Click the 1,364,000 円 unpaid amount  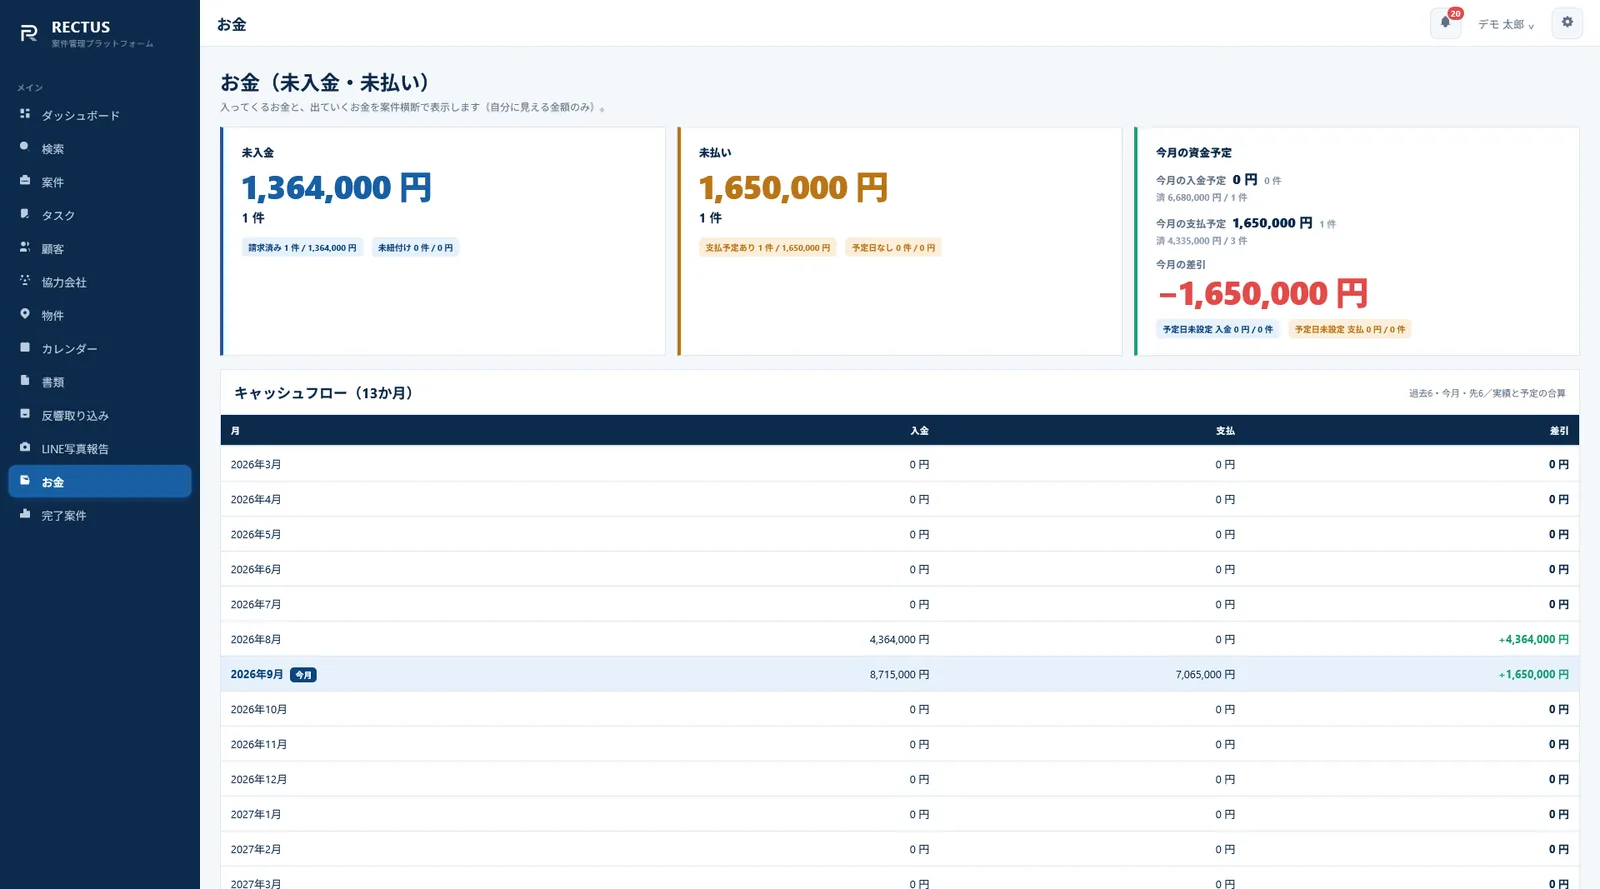(x=336, y=188)
